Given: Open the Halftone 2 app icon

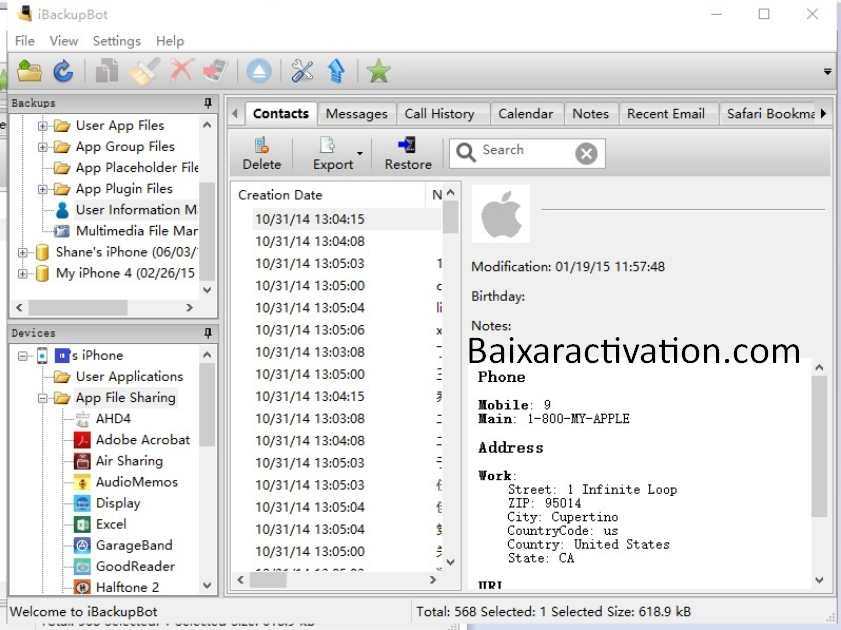Looking at the screenshot, I should coord(82,588).
